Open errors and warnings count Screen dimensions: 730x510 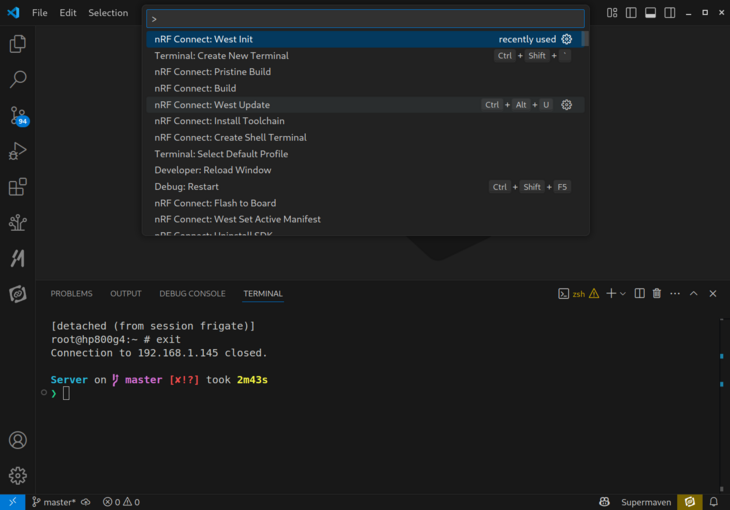tap(122, 502)
